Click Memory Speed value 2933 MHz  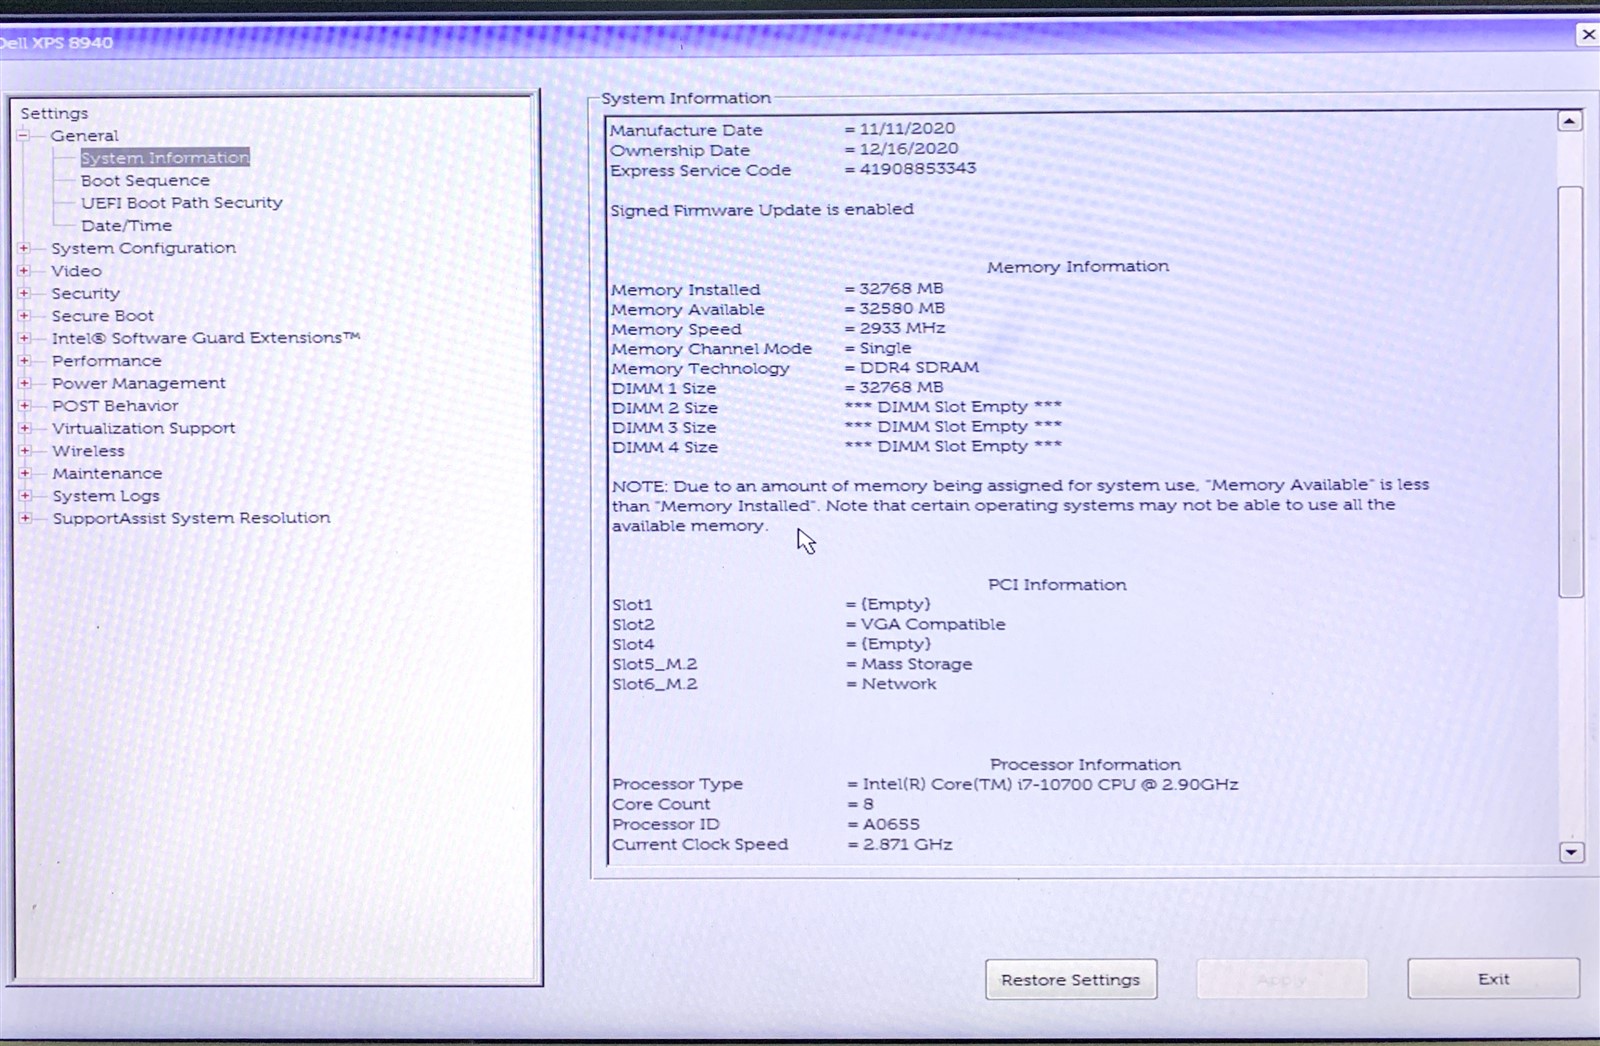click(x=902, y=328)
